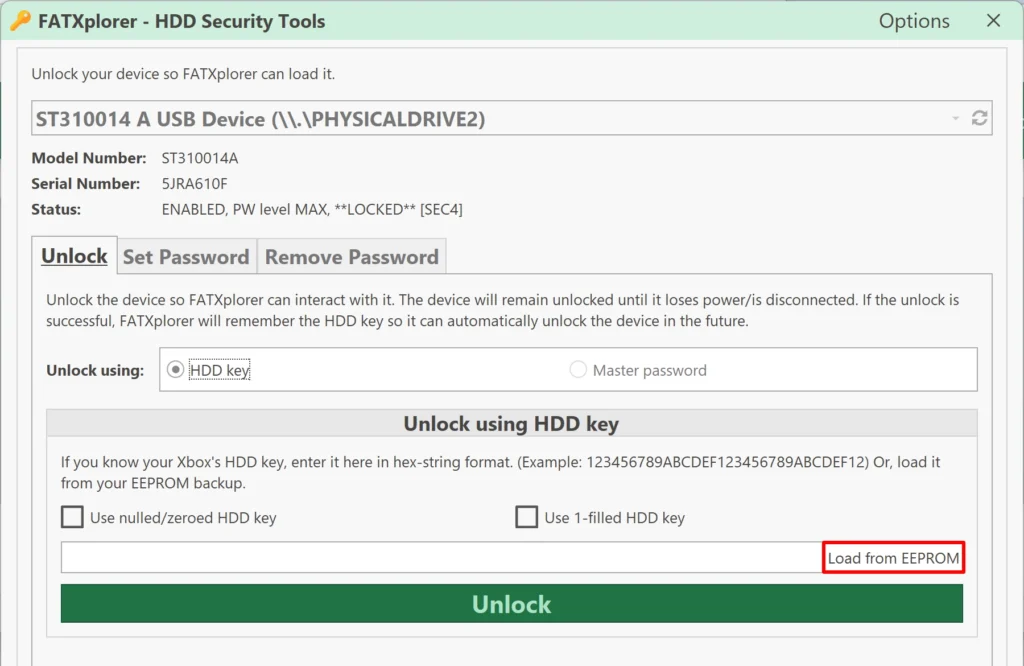Click the FATXplorer key icon in the title bar
1024x666 pixels.
(21, 20)
